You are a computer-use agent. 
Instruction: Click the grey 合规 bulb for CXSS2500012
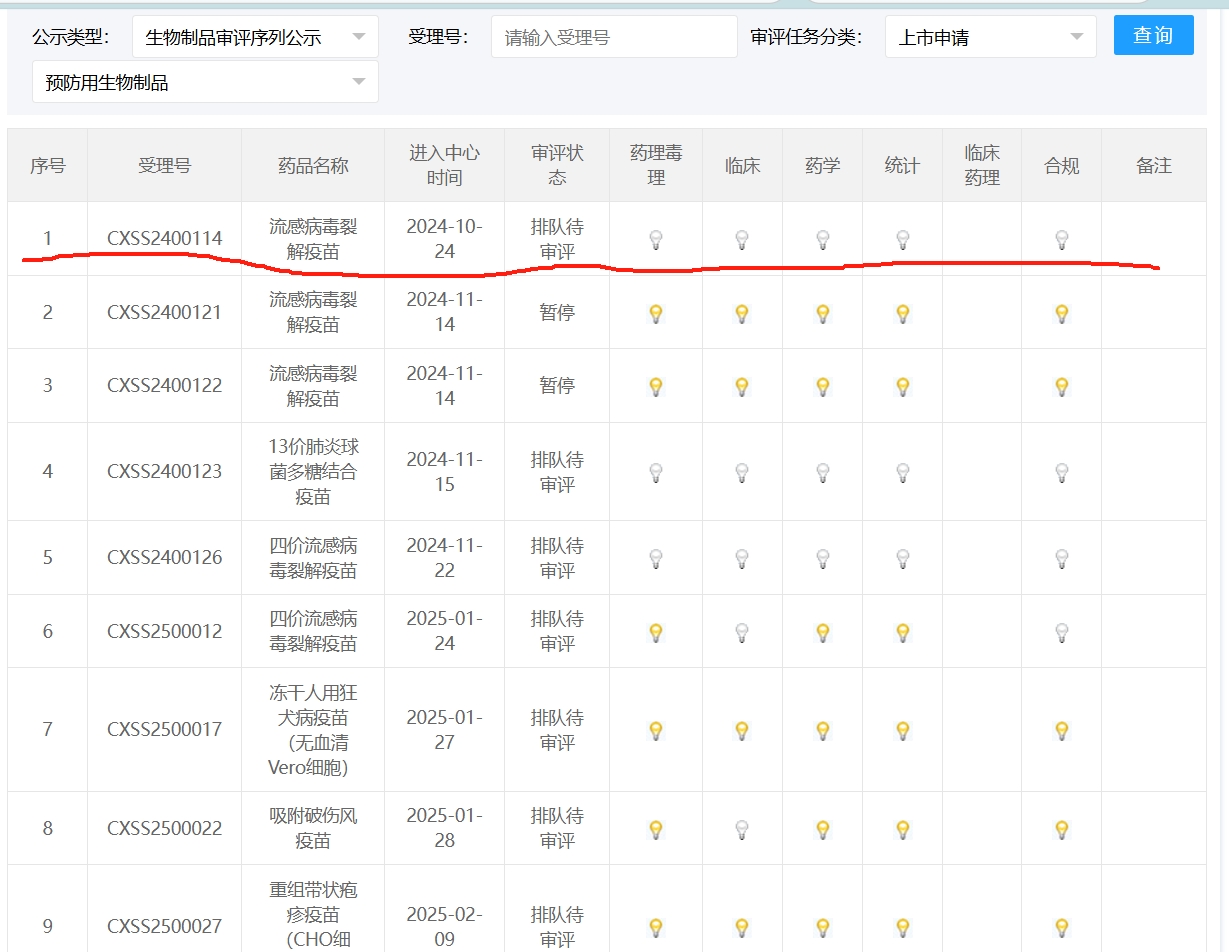1062,632
